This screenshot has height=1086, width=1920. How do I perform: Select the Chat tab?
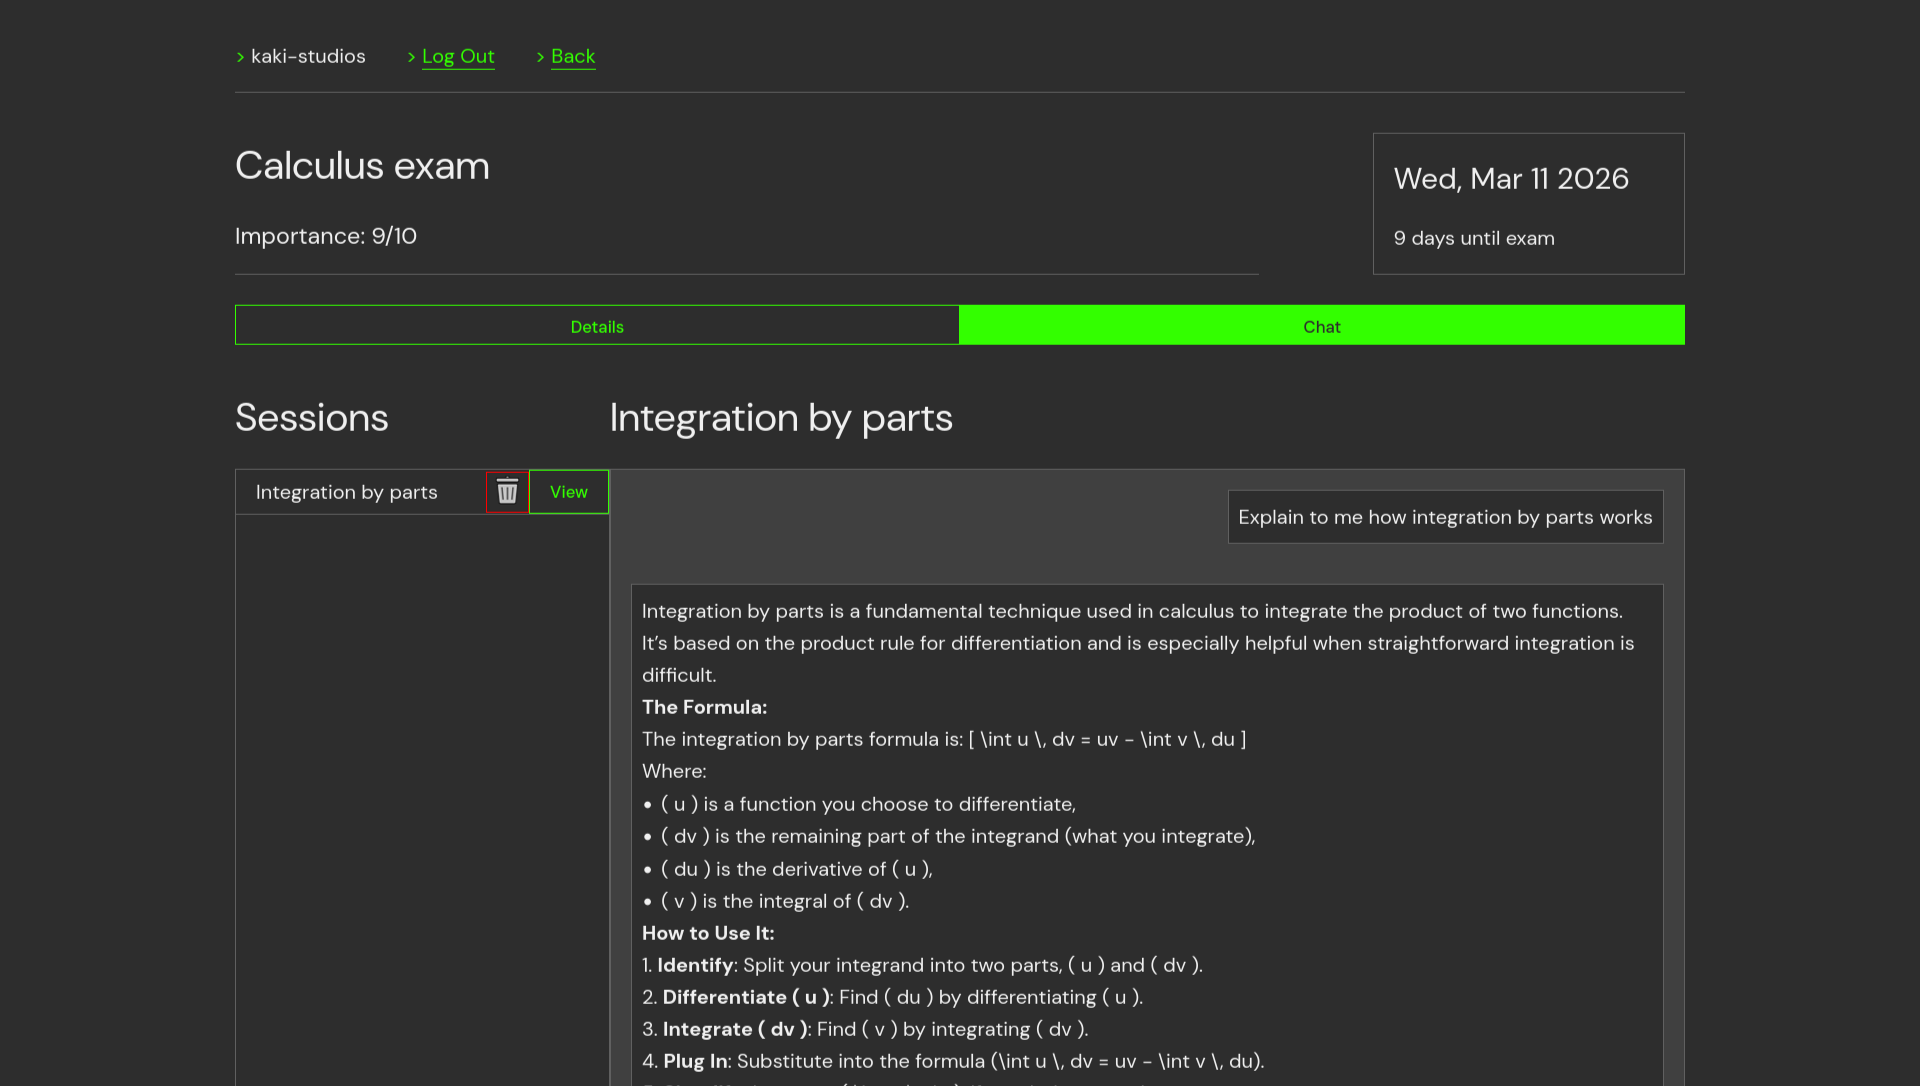pyautogui.click(x=1321, y=326)
